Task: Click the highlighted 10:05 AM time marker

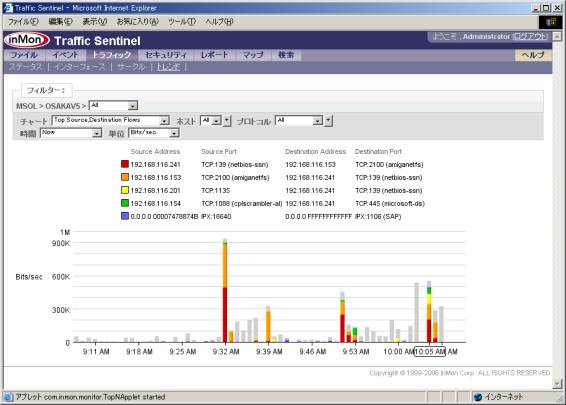Action: (x=430, y=352)
